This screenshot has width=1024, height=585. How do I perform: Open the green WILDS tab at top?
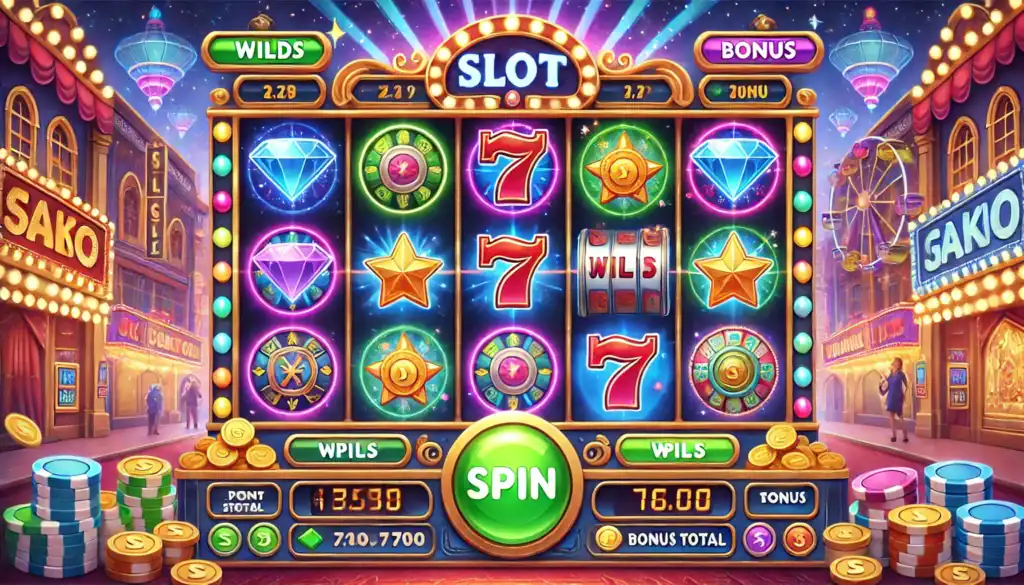coord(266,51)
